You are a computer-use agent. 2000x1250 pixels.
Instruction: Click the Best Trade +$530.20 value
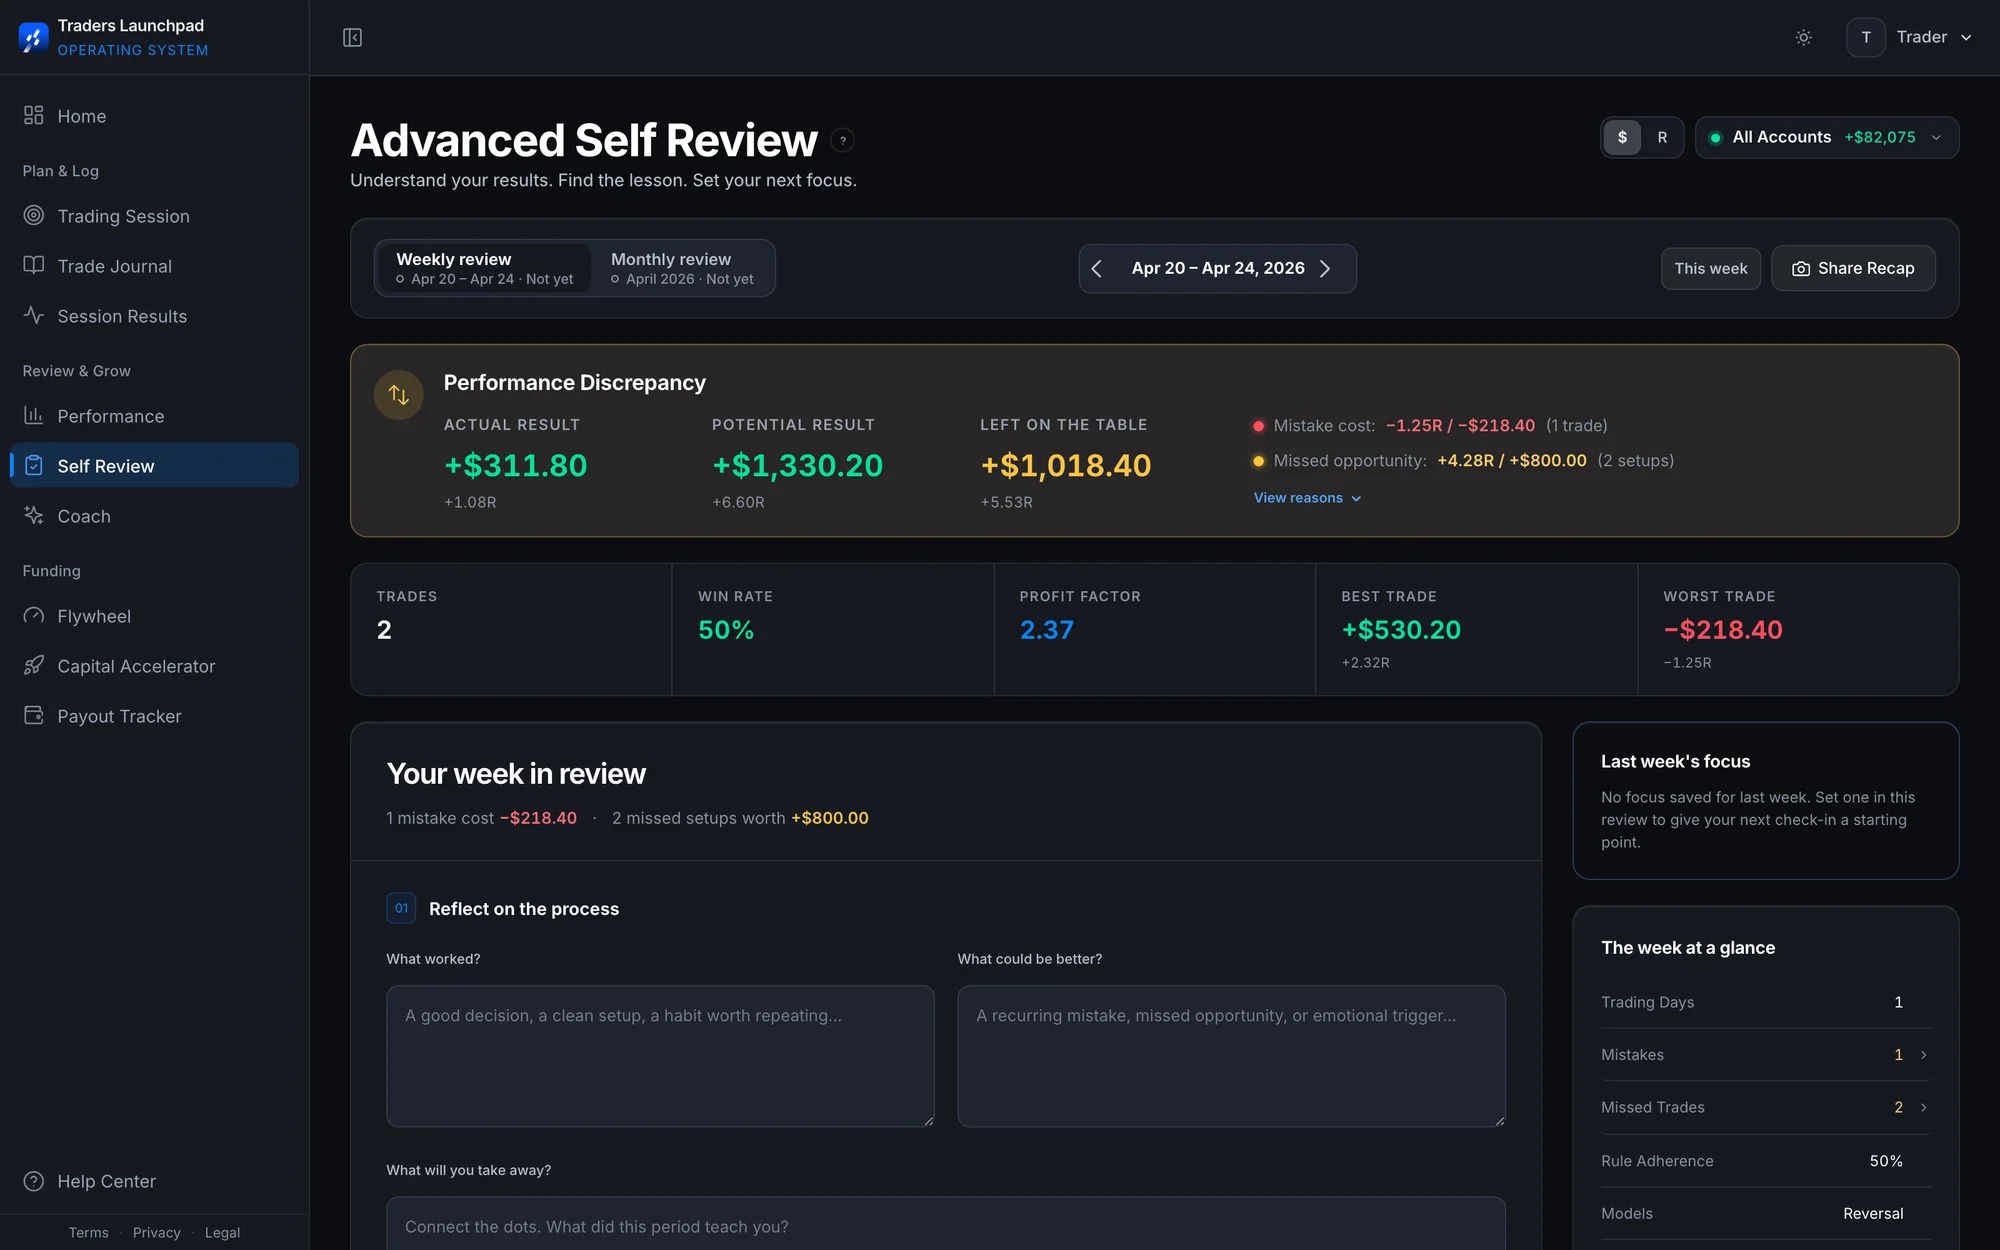[1401, 630]
